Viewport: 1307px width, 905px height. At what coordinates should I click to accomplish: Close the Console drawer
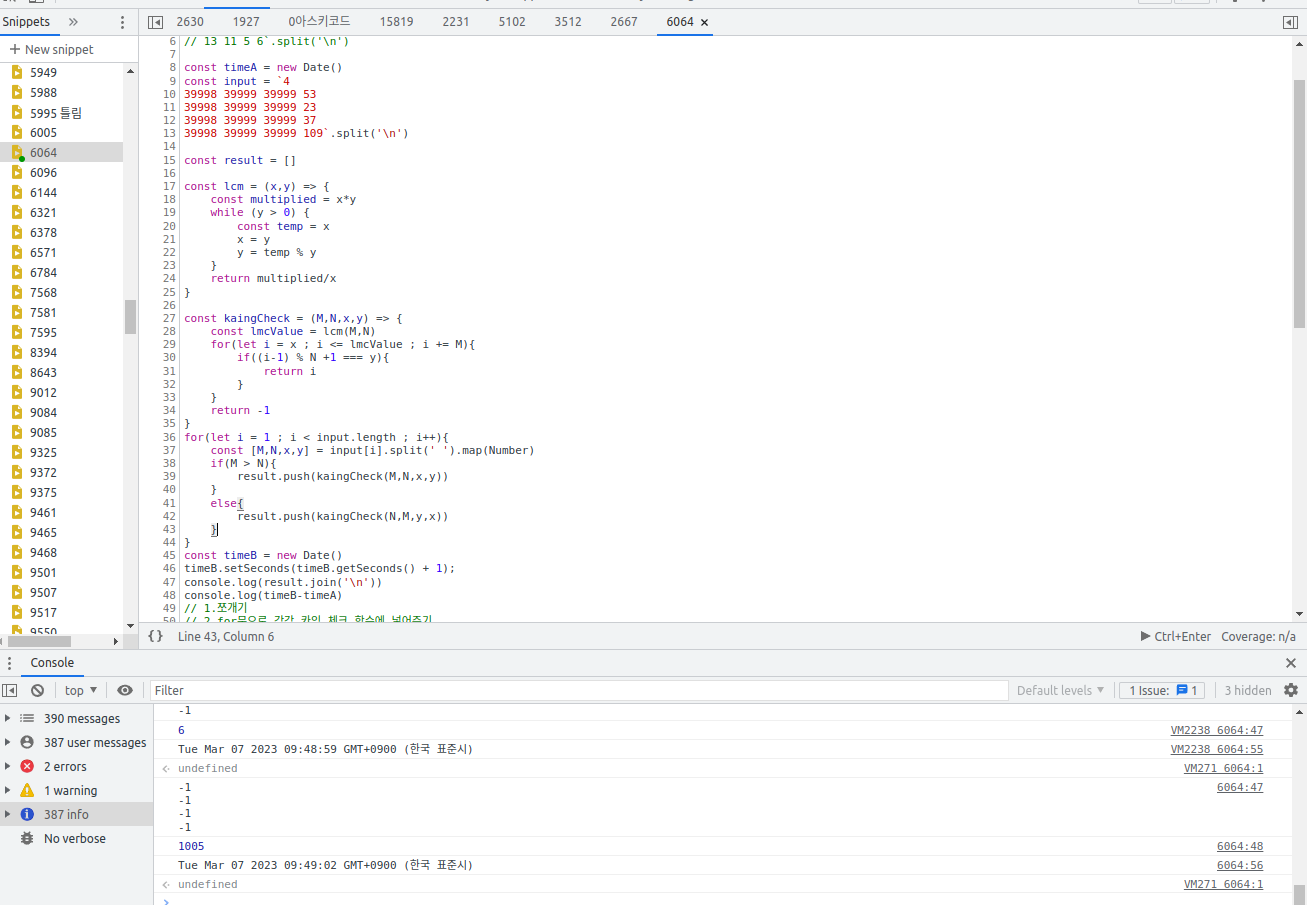(1290, 662)
